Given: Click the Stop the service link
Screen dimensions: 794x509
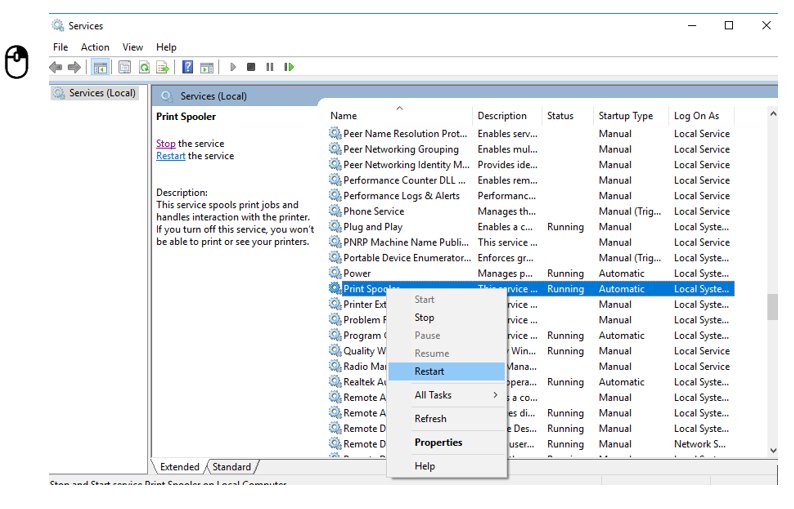Looking at the screenshot, I should [165, 144].
